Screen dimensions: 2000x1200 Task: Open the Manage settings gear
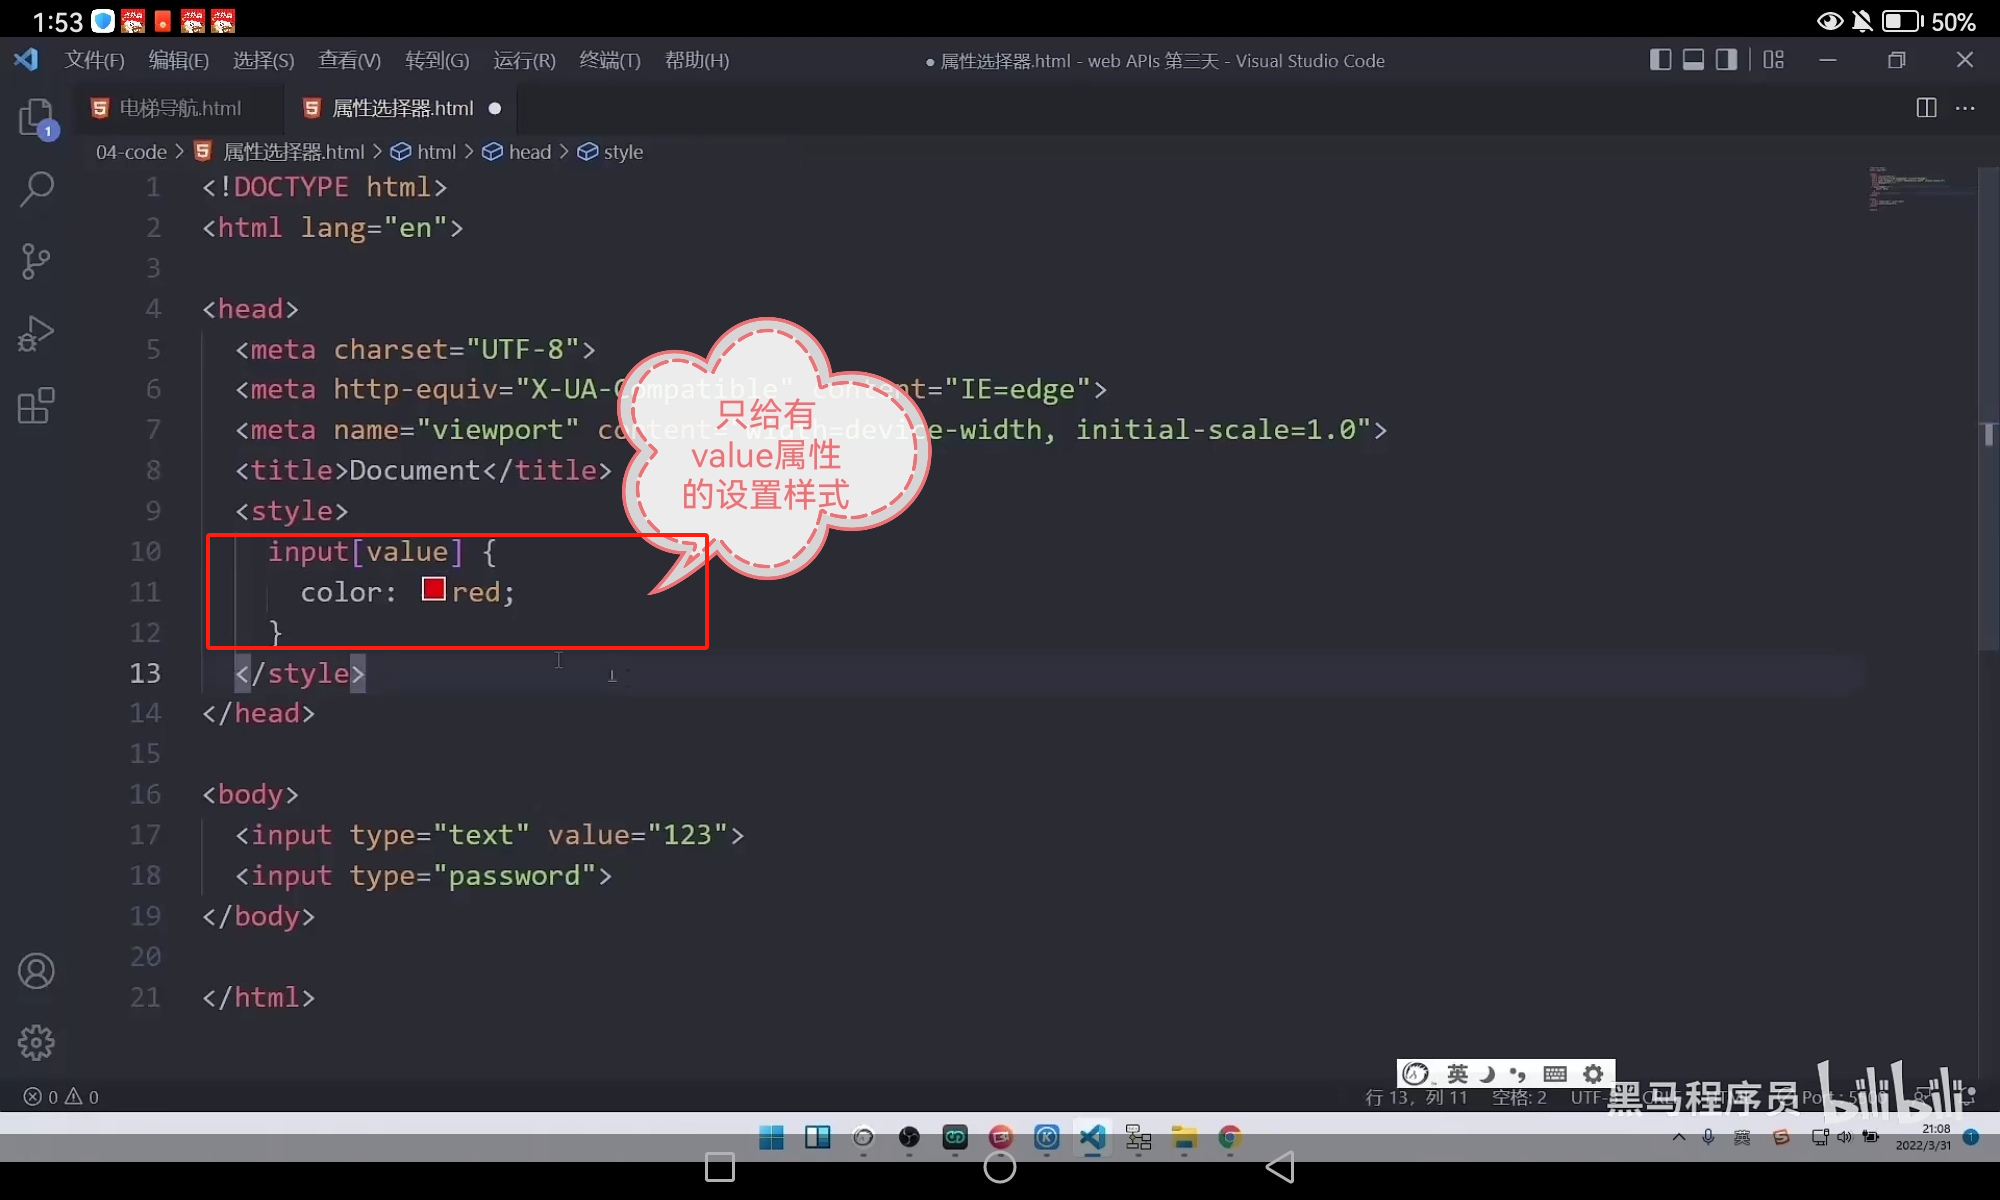coord(37,1042)
